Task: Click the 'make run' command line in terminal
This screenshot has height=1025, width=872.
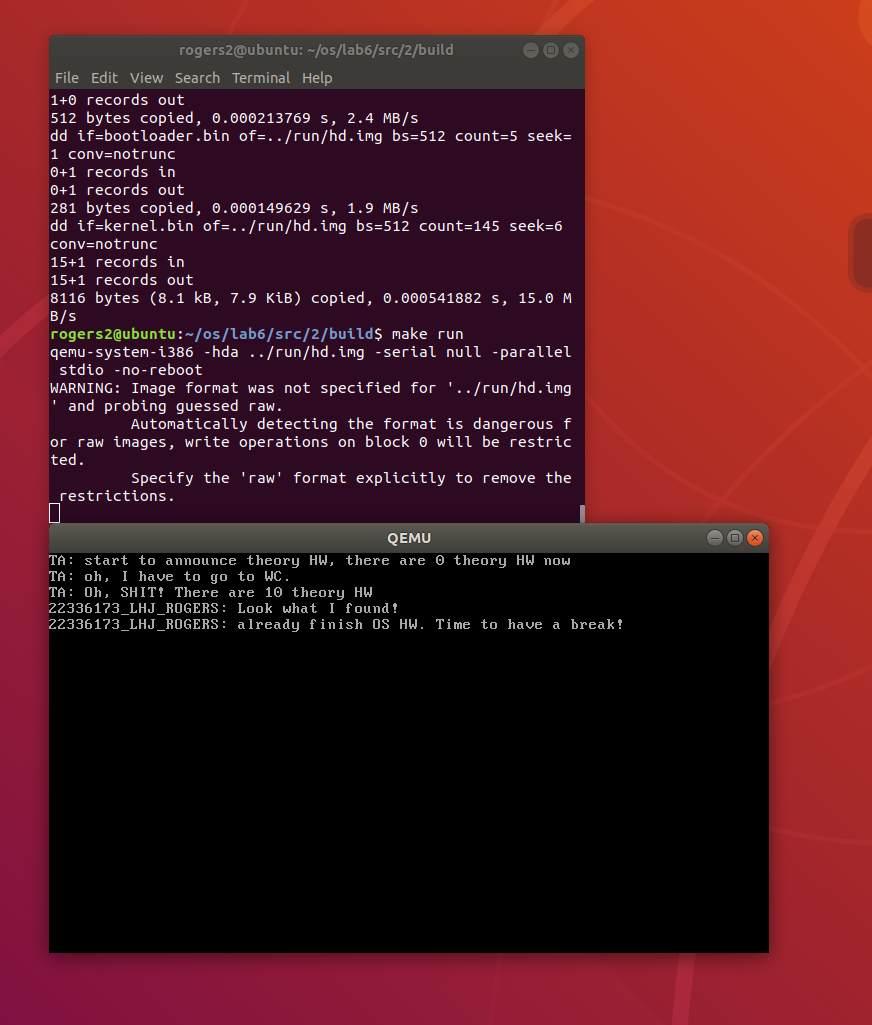Action: tap(427, 334)
